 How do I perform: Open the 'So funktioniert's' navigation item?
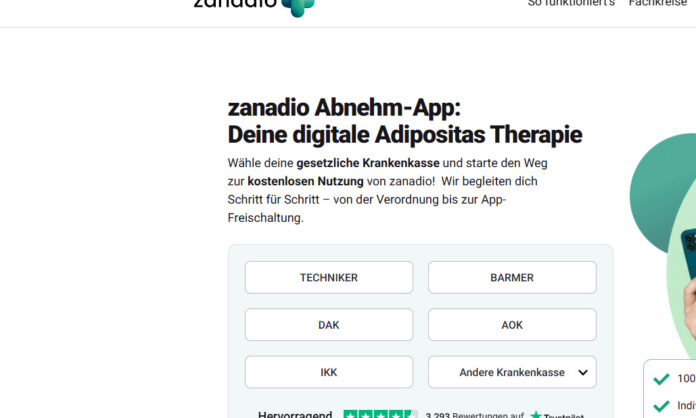coord(571,3)
